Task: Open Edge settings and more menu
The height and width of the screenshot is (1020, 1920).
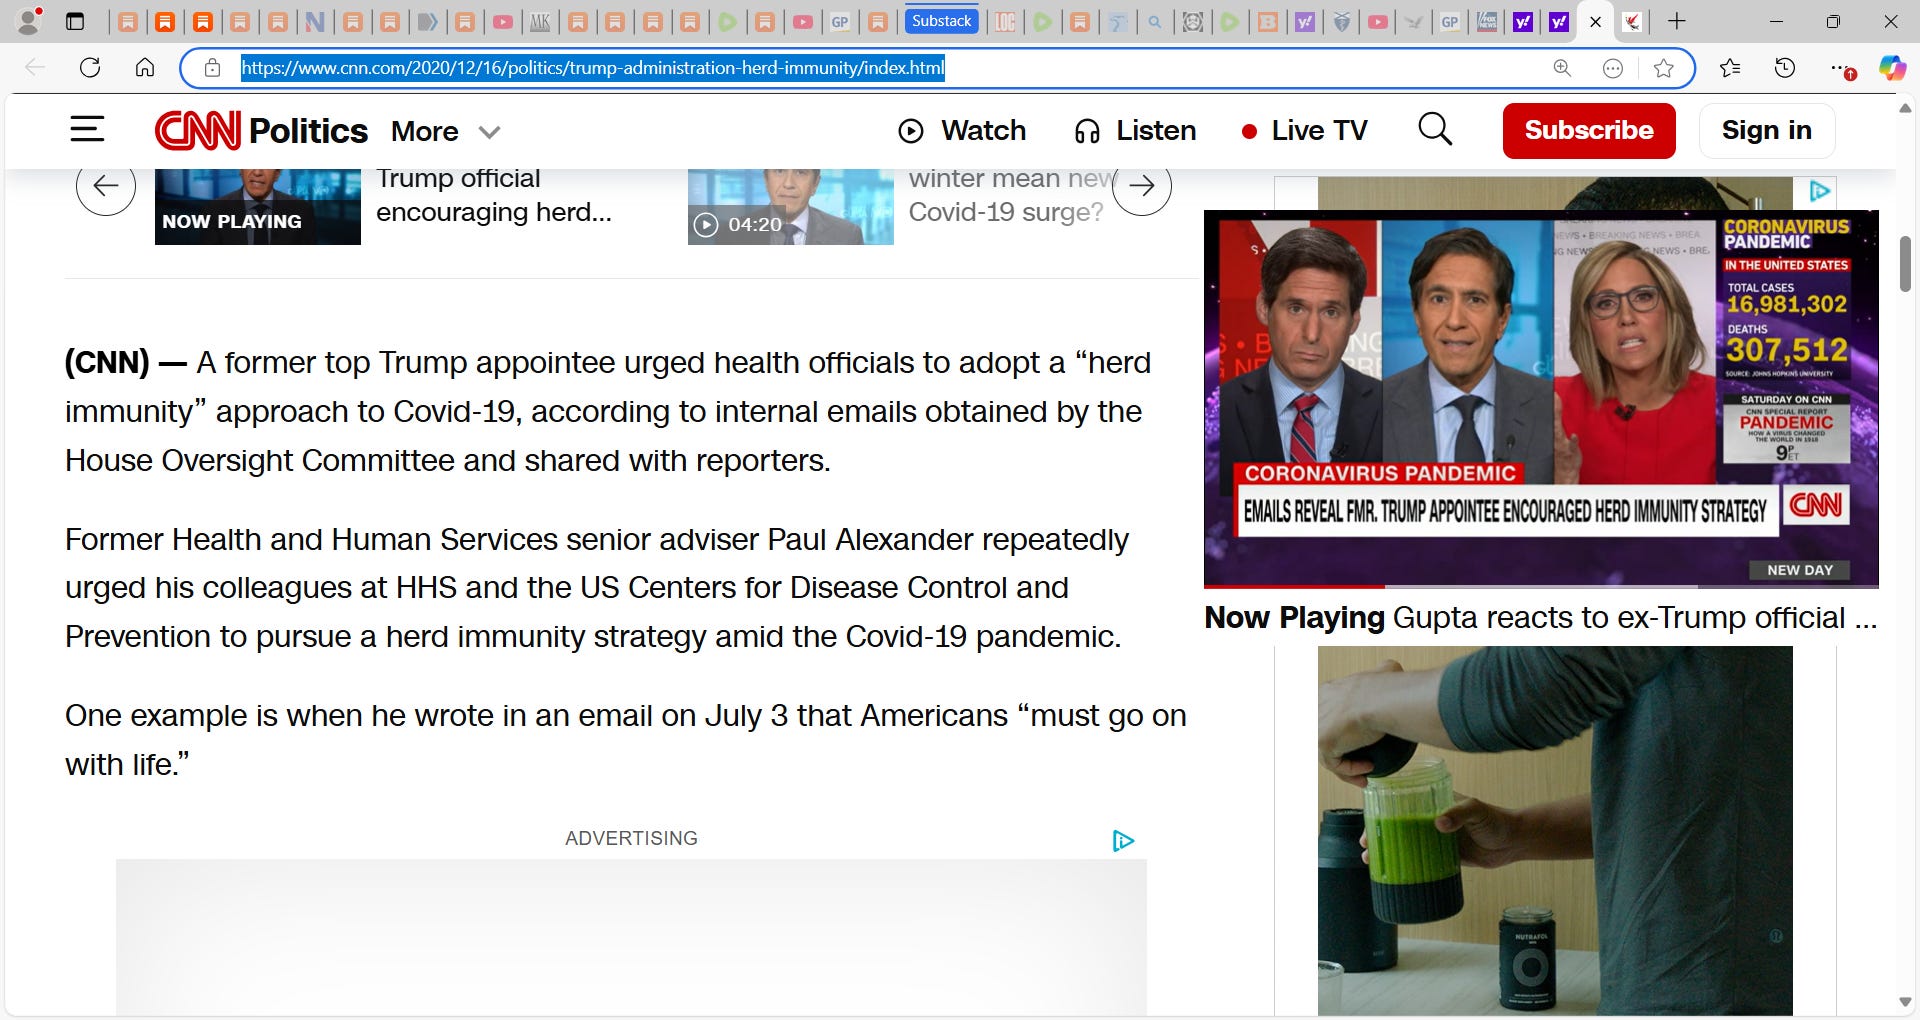Action: tap(1841, 68)
